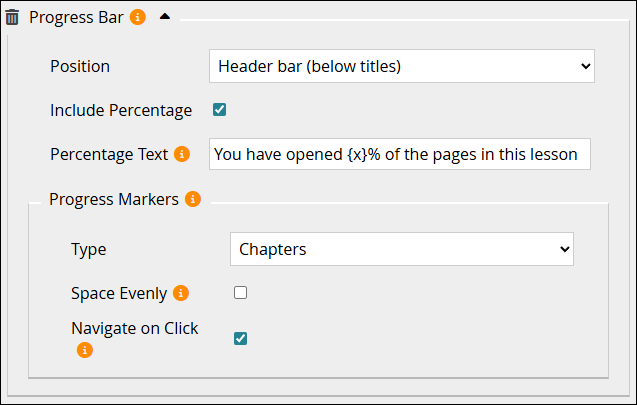Open the Type dropdown showing Chapters
Screen dimensions: 637x405
pyautogui.click(x=402, y=249)
